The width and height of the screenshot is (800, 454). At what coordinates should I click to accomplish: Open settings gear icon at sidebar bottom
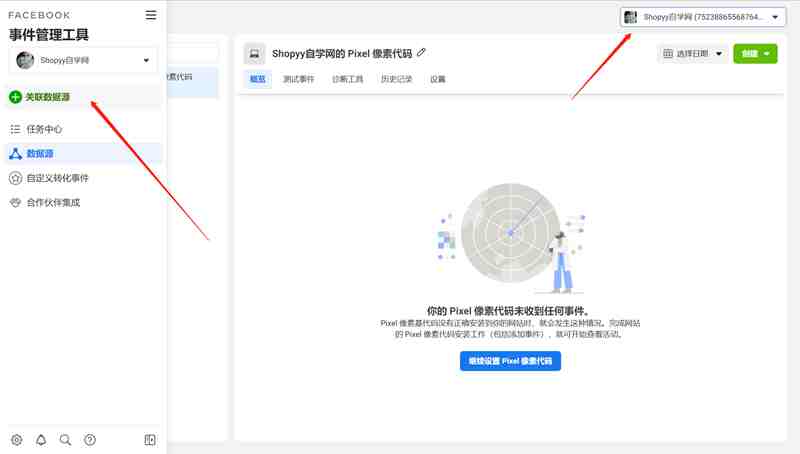pos(17,440)
